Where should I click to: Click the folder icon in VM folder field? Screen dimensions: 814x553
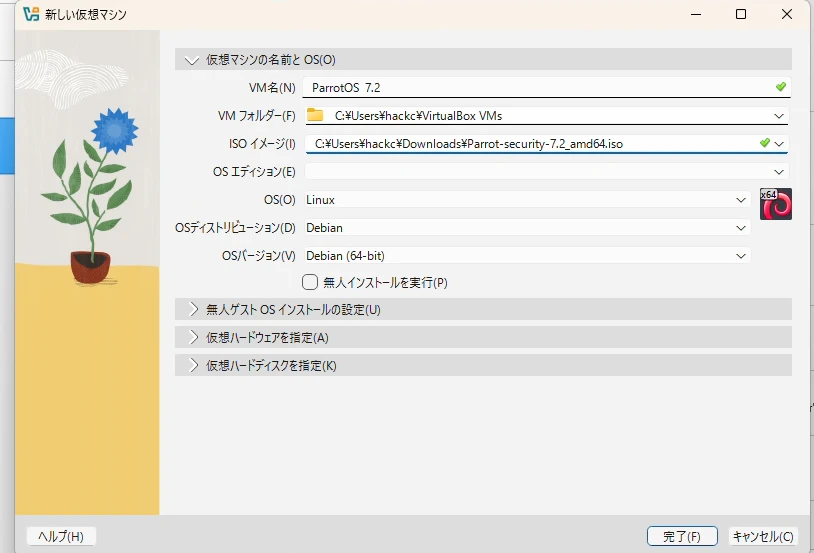(x=315, y=115)
